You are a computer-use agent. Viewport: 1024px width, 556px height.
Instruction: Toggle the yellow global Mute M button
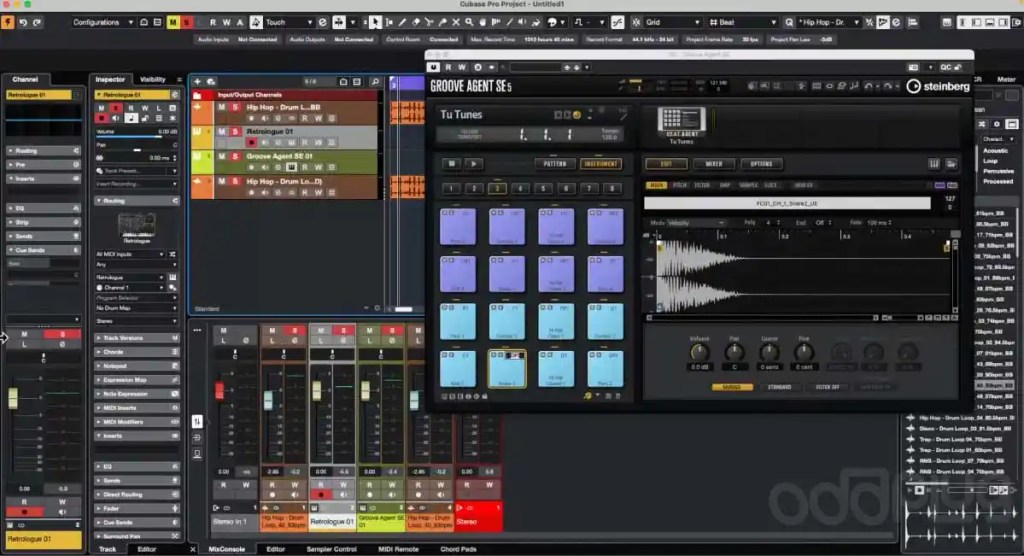click(x=173, y=22)
